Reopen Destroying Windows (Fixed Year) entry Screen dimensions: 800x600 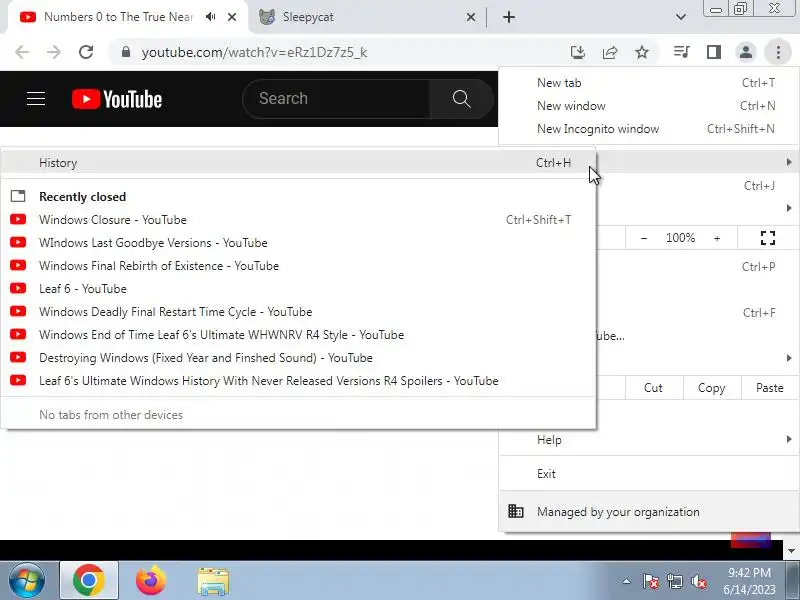pos(298,358)
